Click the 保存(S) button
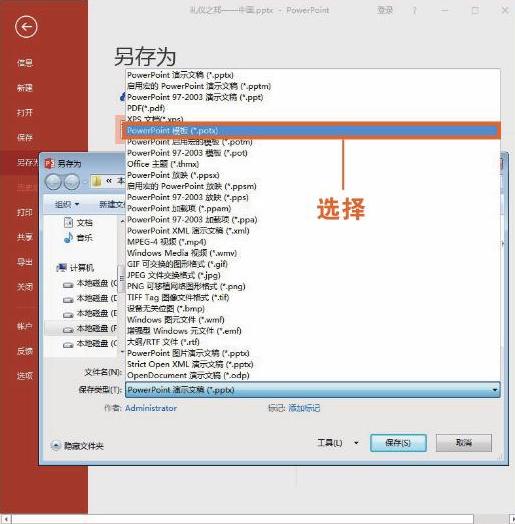The height and width of the screenshot is (524, 515). [x=398, y=443]
